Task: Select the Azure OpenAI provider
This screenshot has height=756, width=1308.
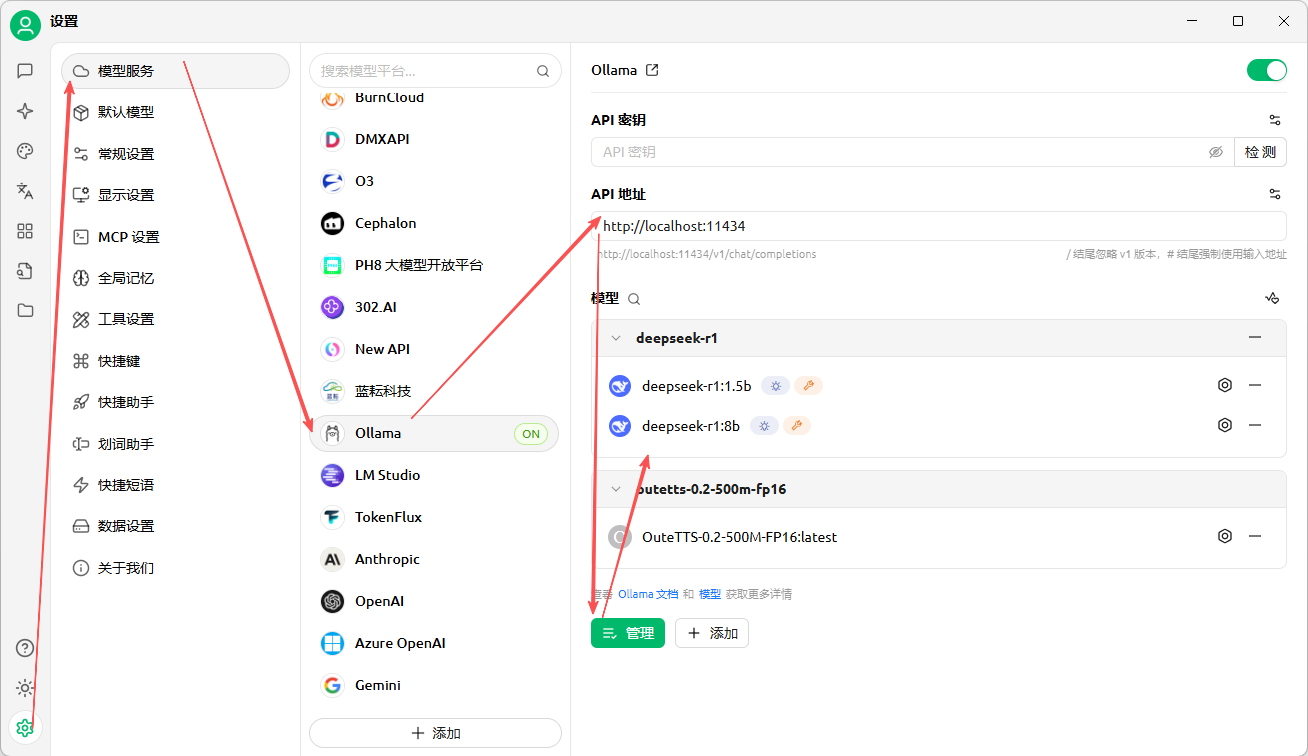Action: click(x=435, y=643)
